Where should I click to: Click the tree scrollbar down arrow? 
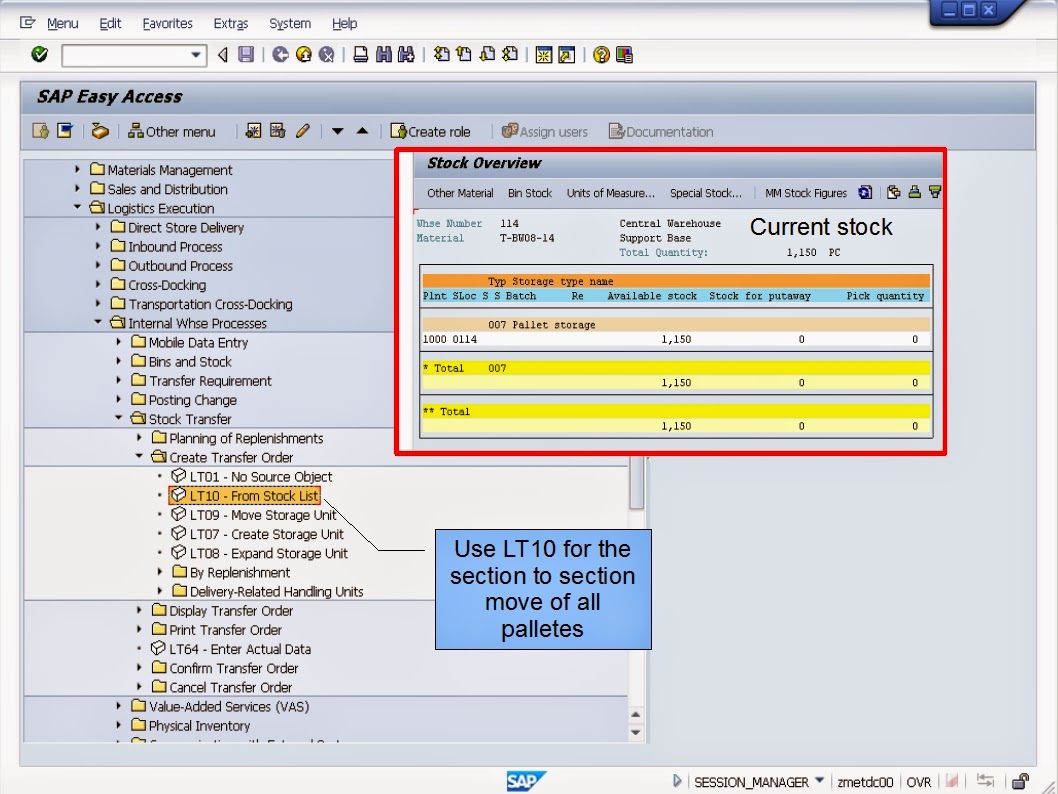[x=636, y=733]
